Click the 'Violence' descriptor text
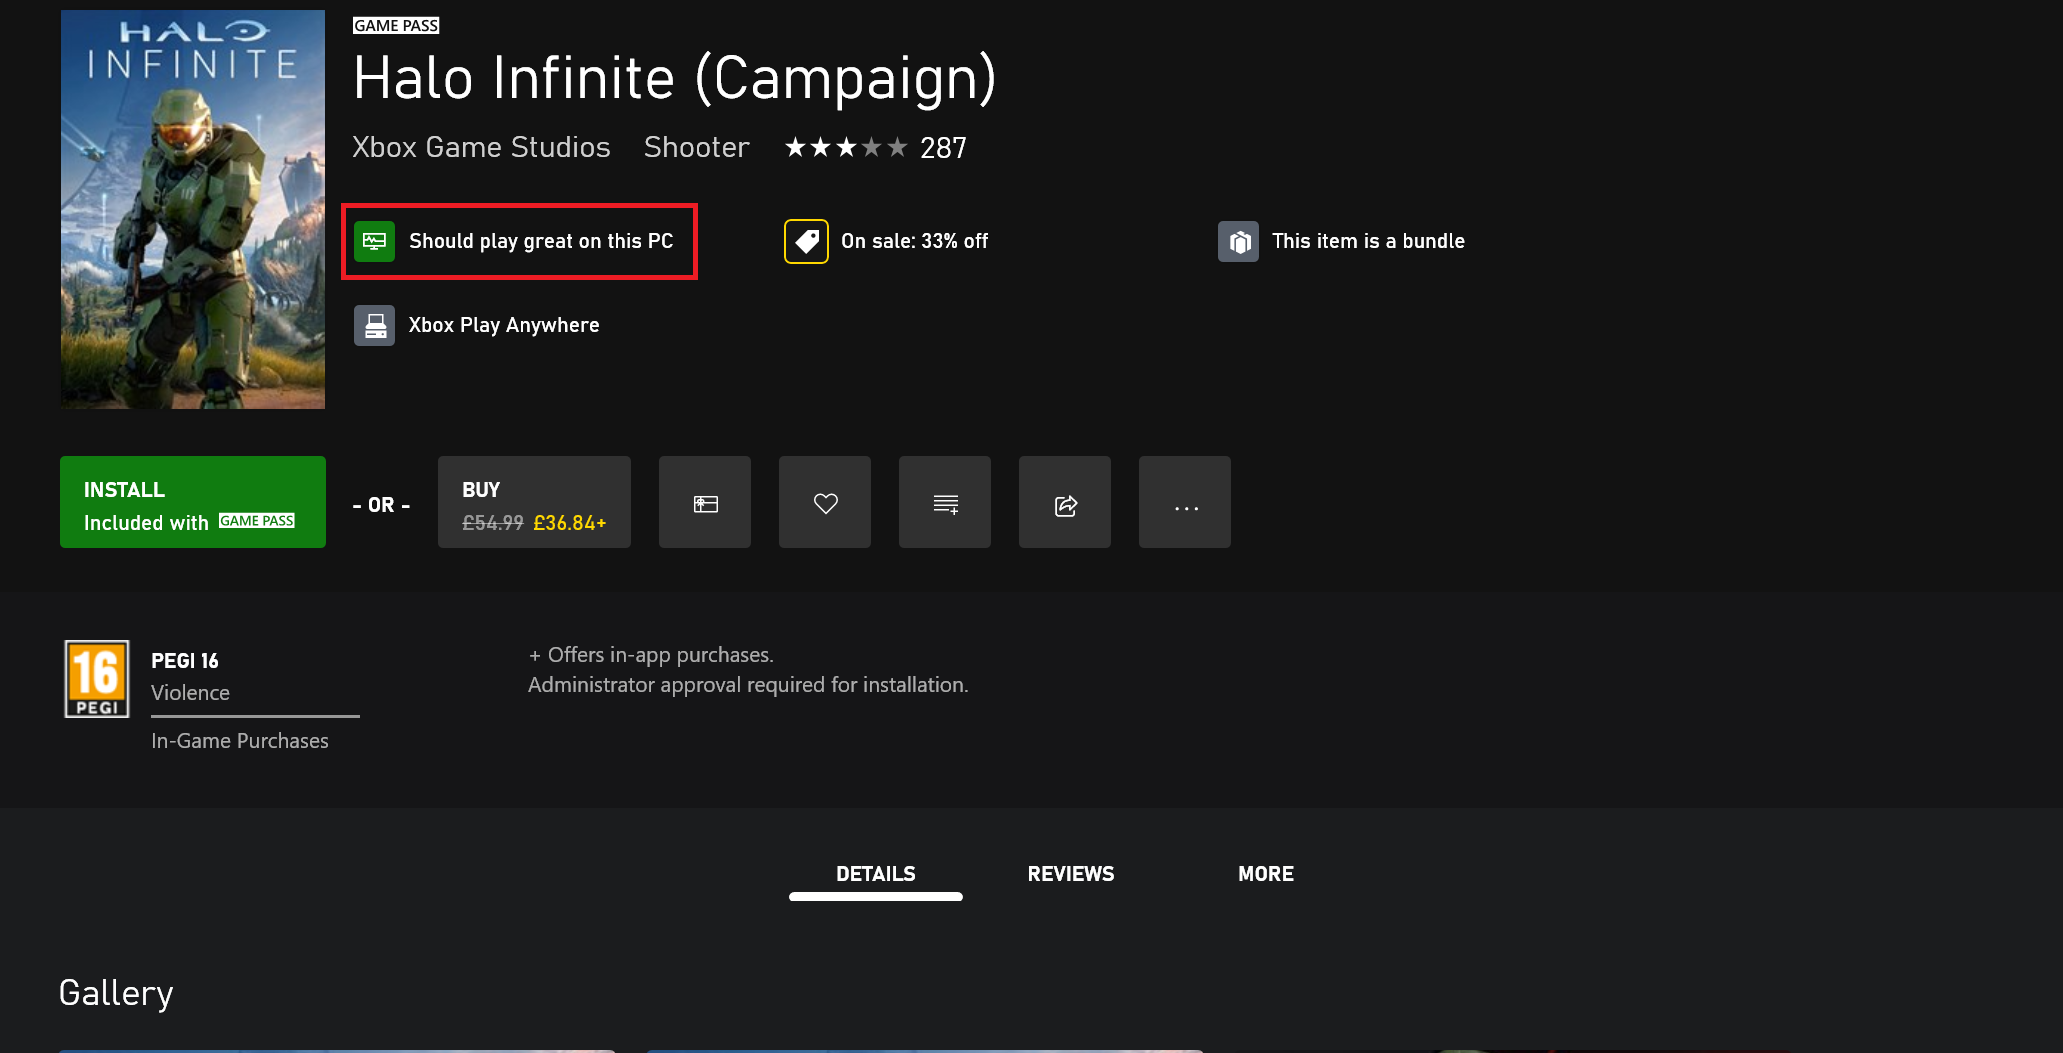Image resolution: width=2063 pixels, height=1053 pixels. tap(190, 693)
